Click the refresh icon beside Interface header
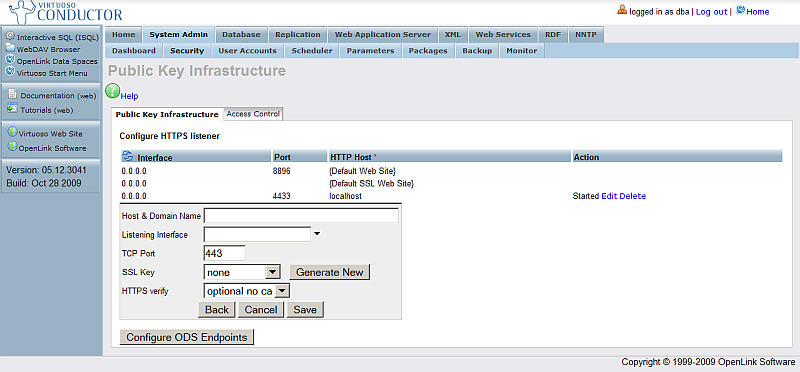 [x=128, y=156]
